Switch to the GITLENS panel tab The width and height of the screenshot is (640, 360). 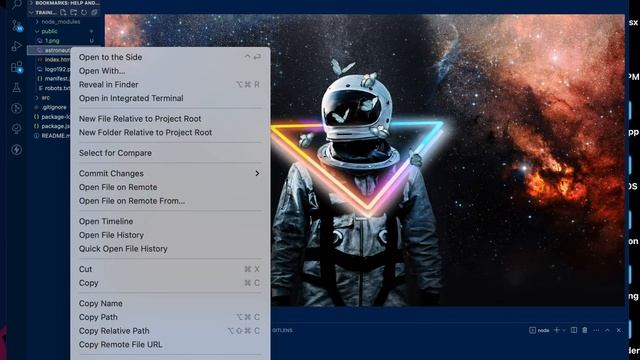pos(282,330)
